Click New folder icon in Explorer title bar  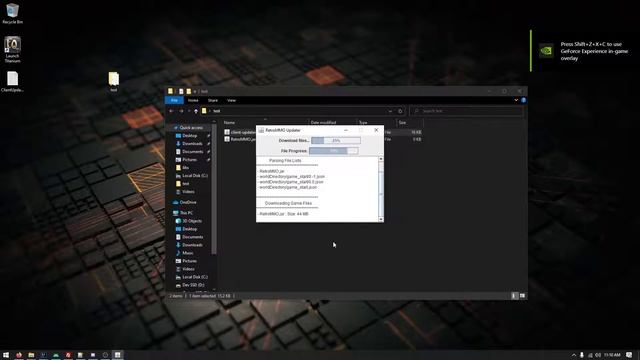click(189, 91)
